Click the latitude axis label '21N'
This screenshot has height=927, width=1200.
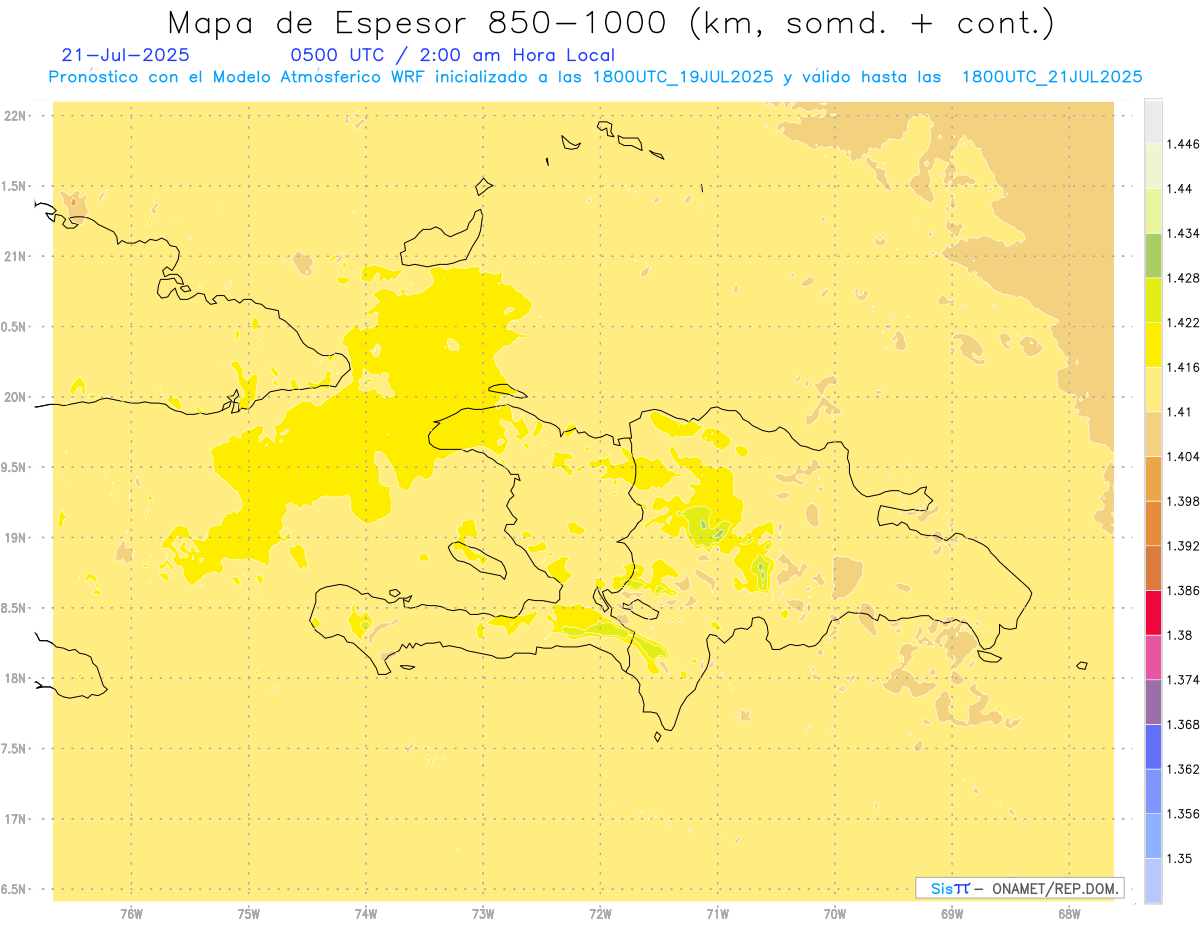click(x=15, y=256)
